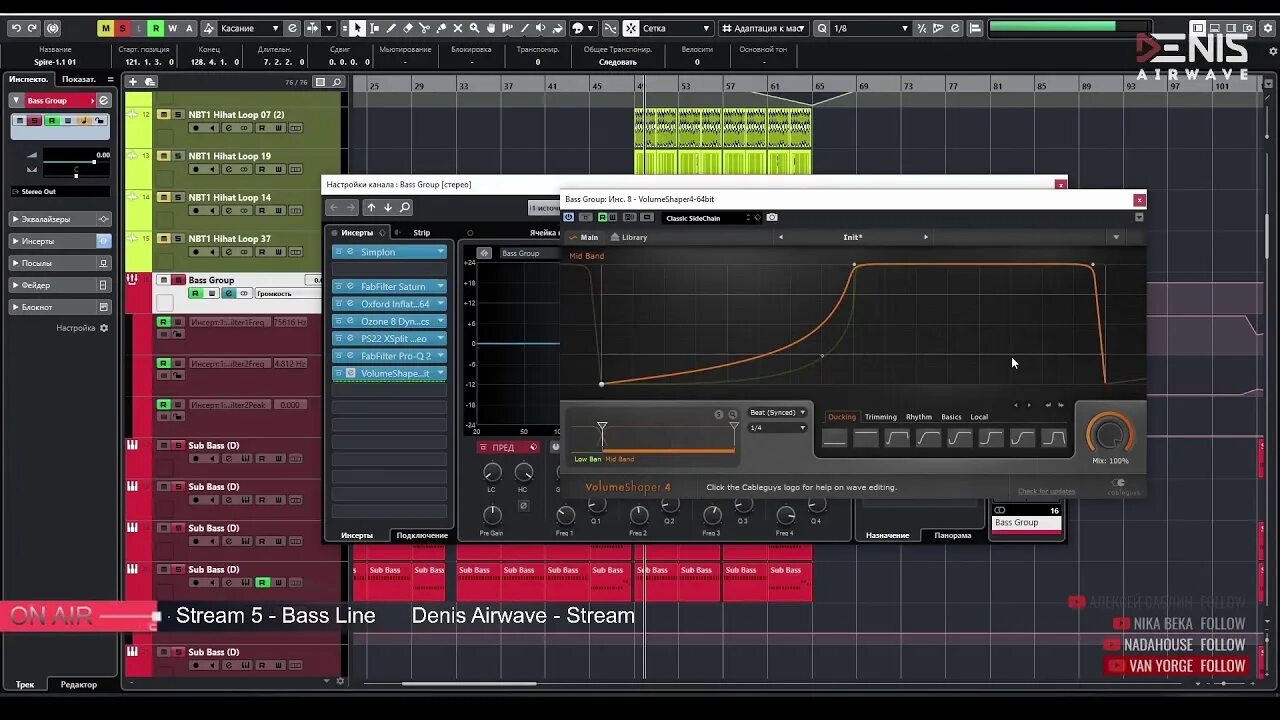Click the Mix 100% knob
The width and height of the screenshot is (1280, 720).
1110,435
